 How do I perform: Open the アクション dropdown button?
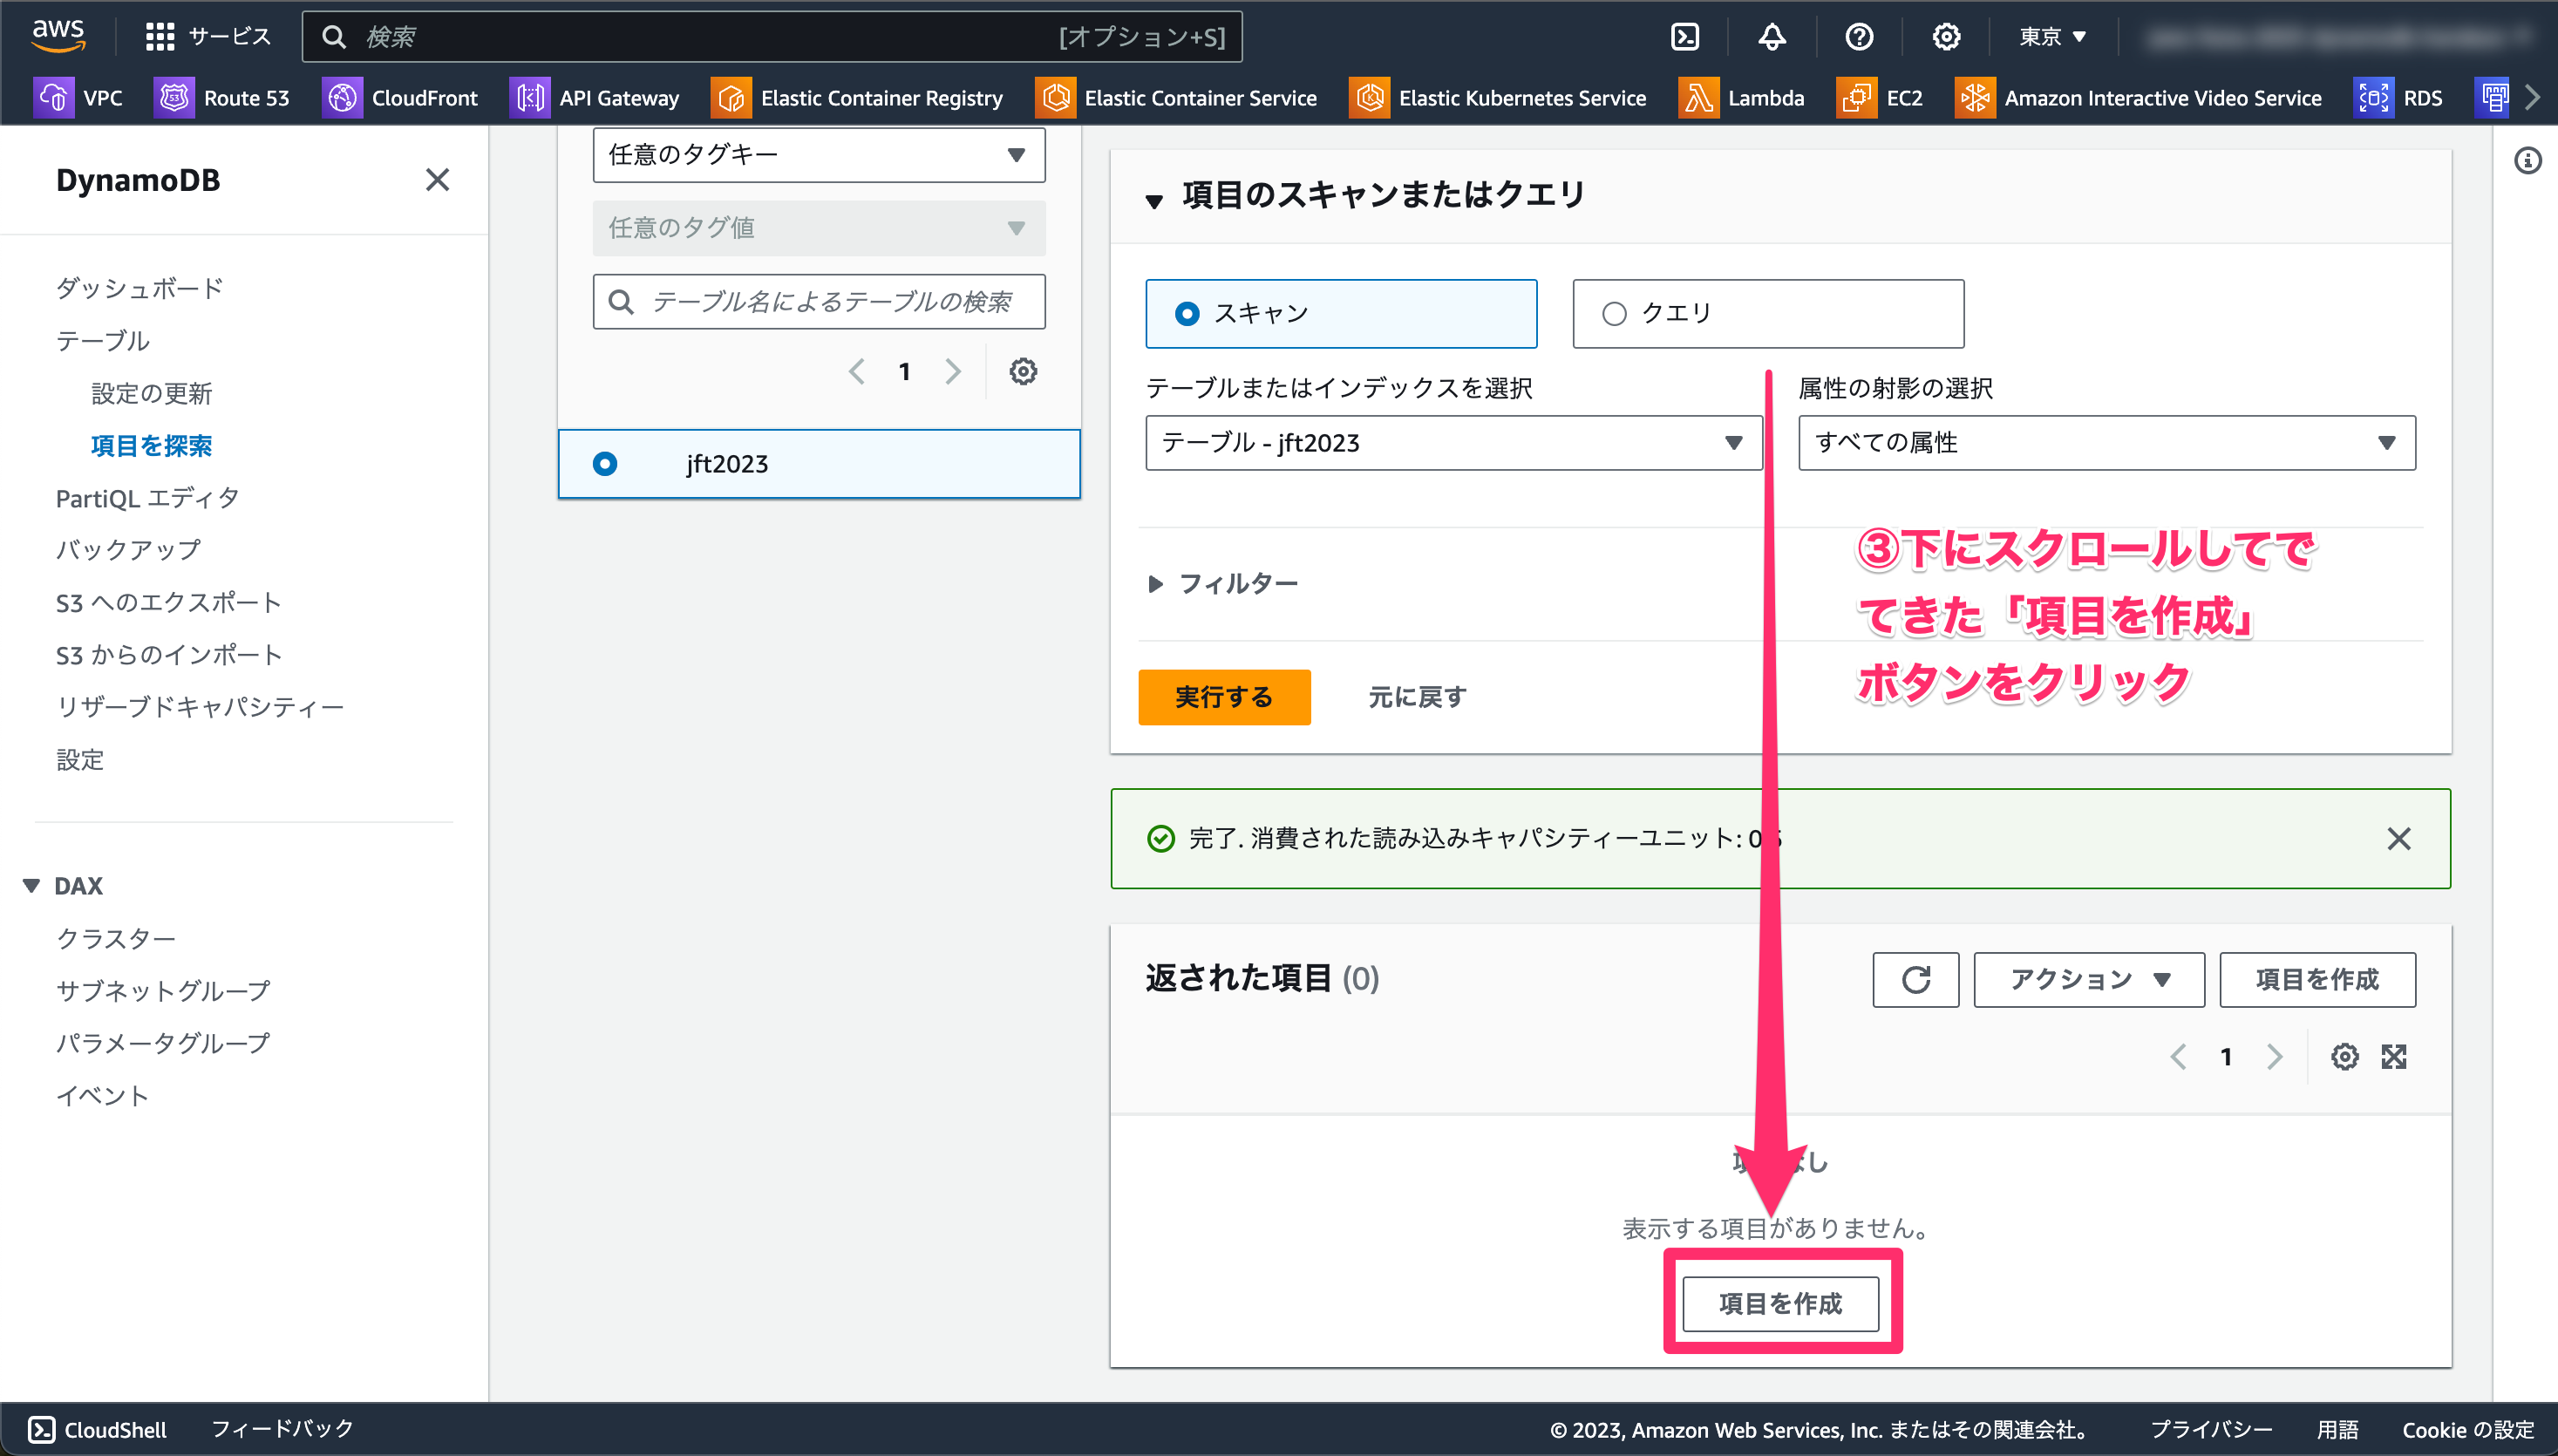[x=2088, y=980]
